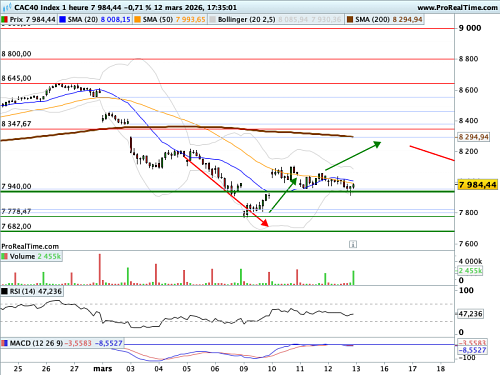Click the 7 800 price axis label
Viewport: 500px width, 375px height.
coord(468,212)
